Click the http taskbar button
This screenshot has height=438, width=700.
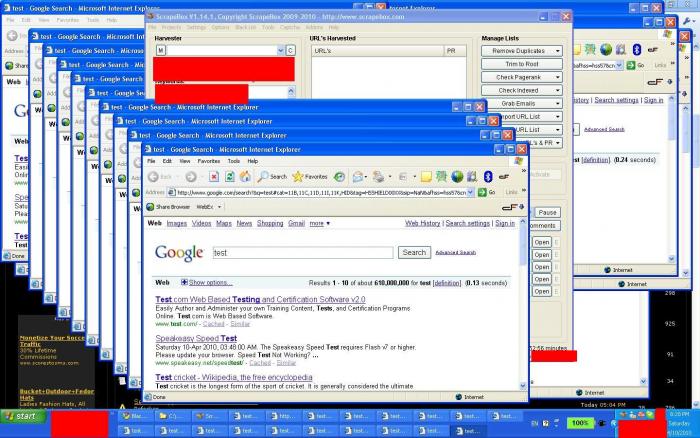(x=284, y=416)
